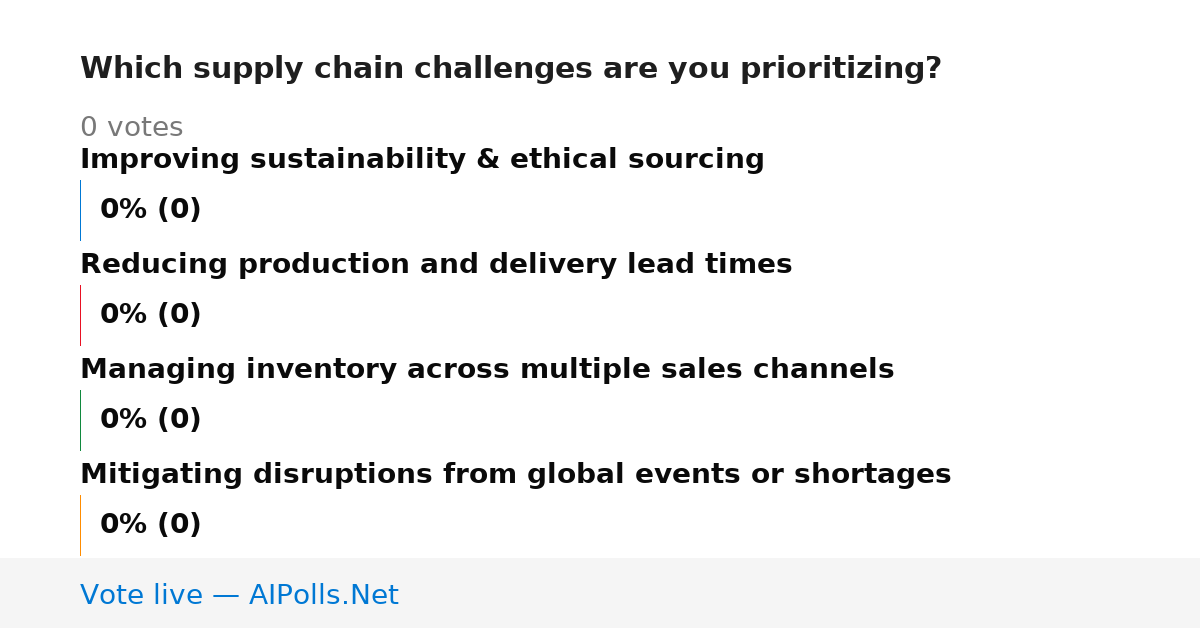Select Reducing production and delivery lead times
This screenshot has height=628, width=1200.
point(436,265)
